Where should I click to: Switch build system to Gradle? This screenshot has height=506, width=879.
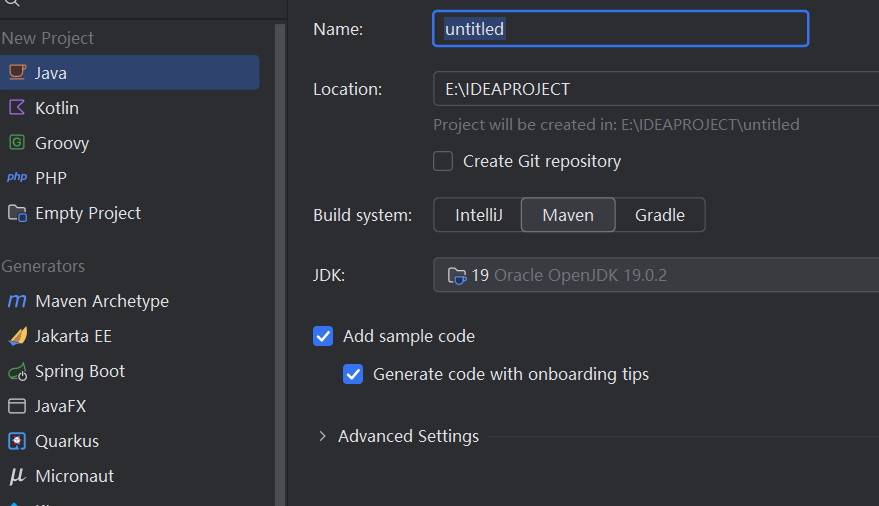660,215
